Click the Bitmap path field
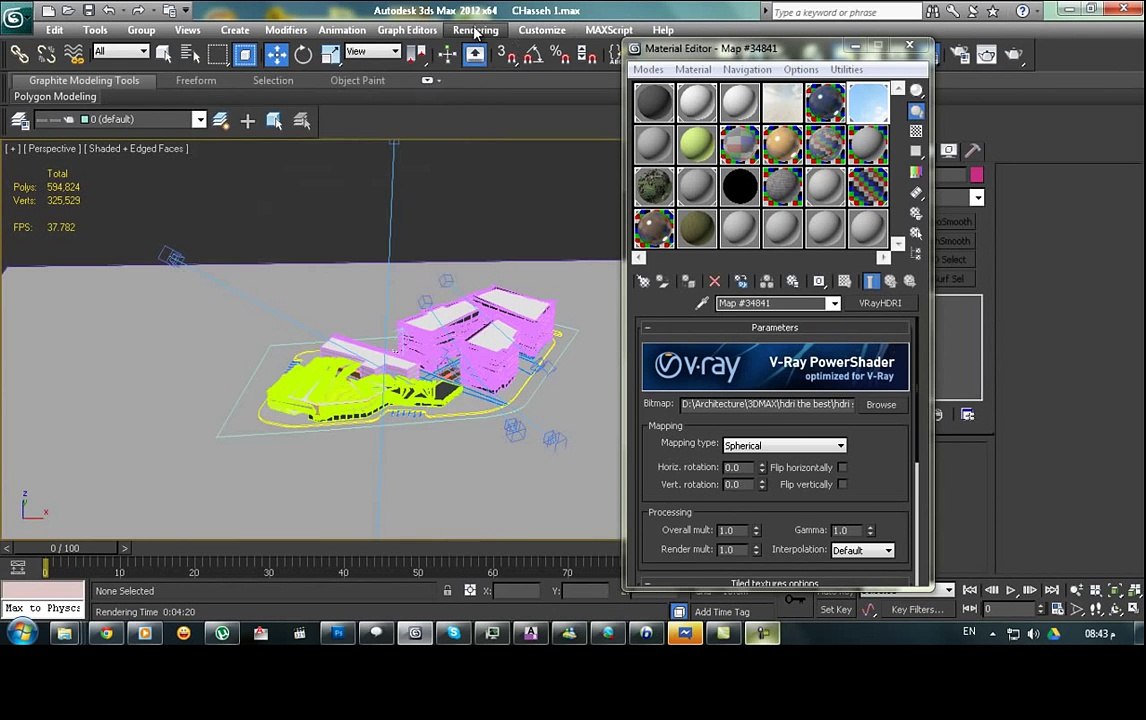This screenshot has height=720, width=1146. (x=767, y=404)
